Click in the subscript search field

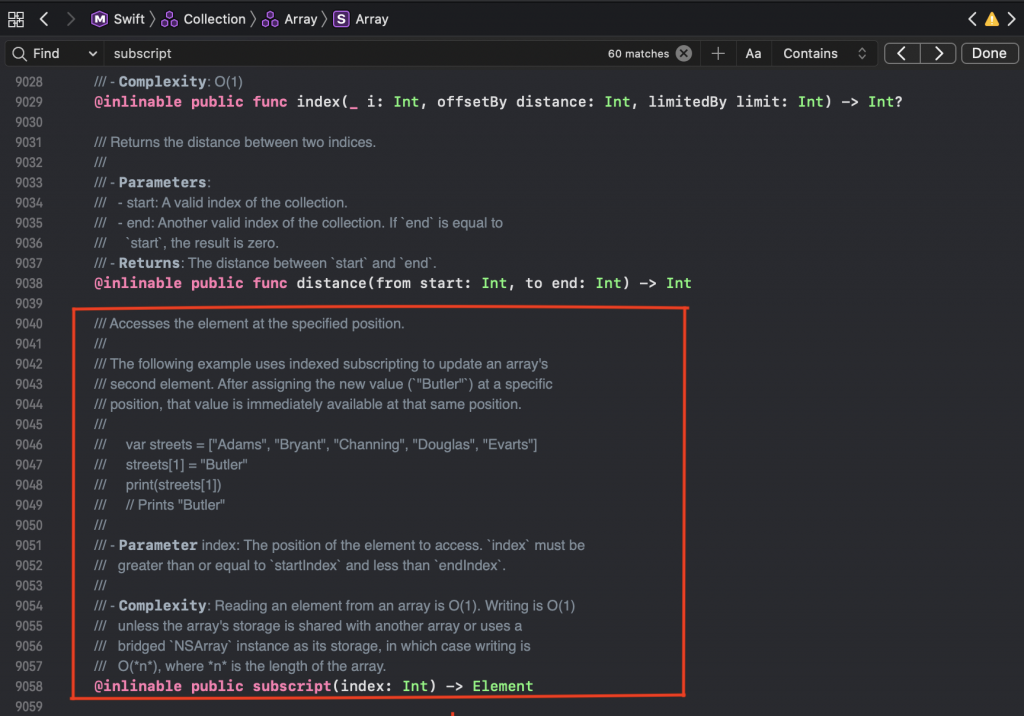(x=353, y=54)
